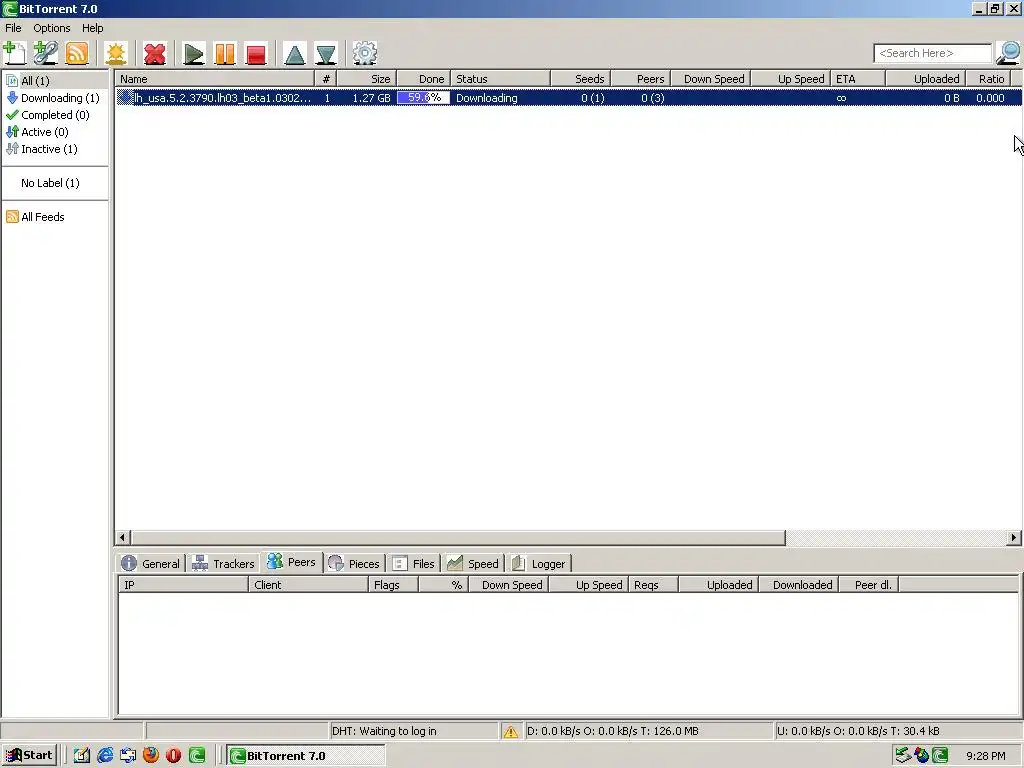This screenshot has height=768, width=1024.
Task: Sort by the # queue column header
Action: pyautogui.click(x=325, y=79)
